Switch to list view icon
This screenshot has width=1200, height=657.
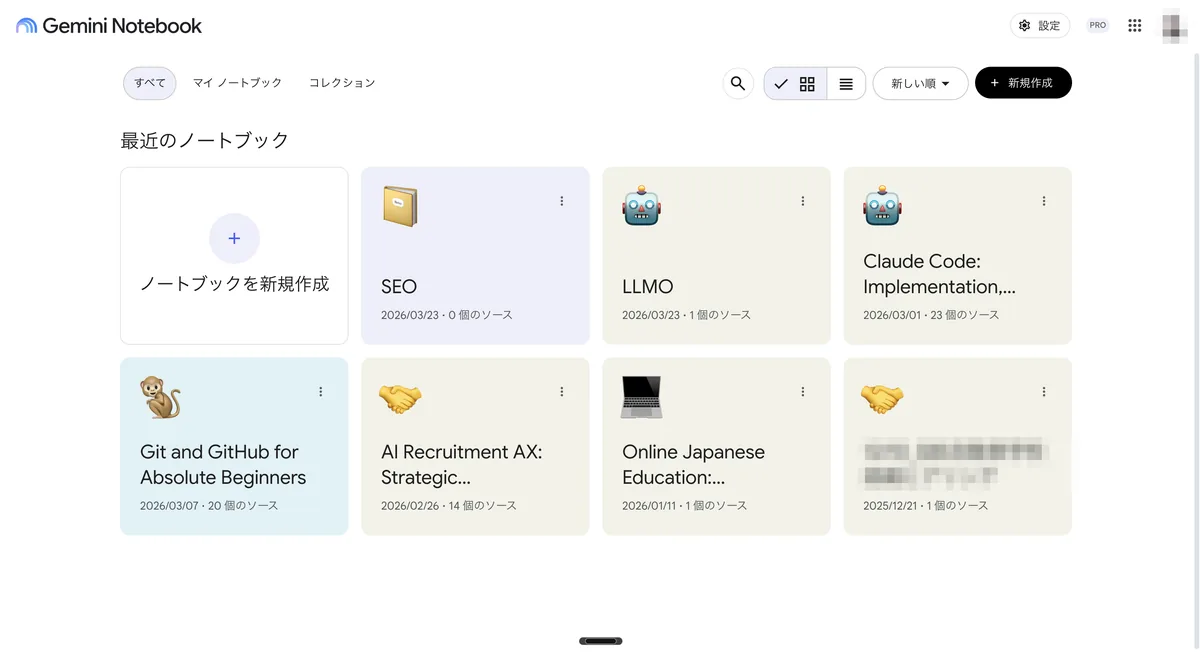coord(846,84)
